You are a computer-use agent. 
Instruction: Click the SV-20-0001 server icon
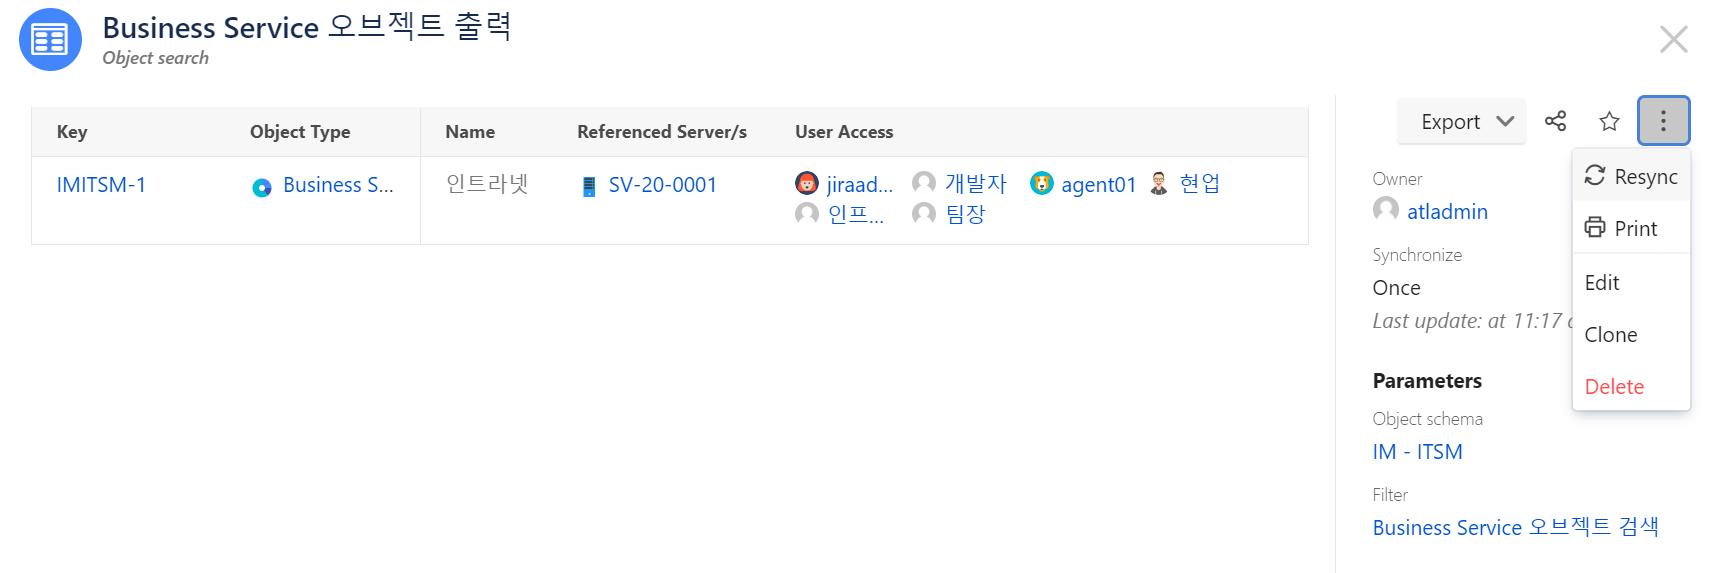[x=589, y=186]
